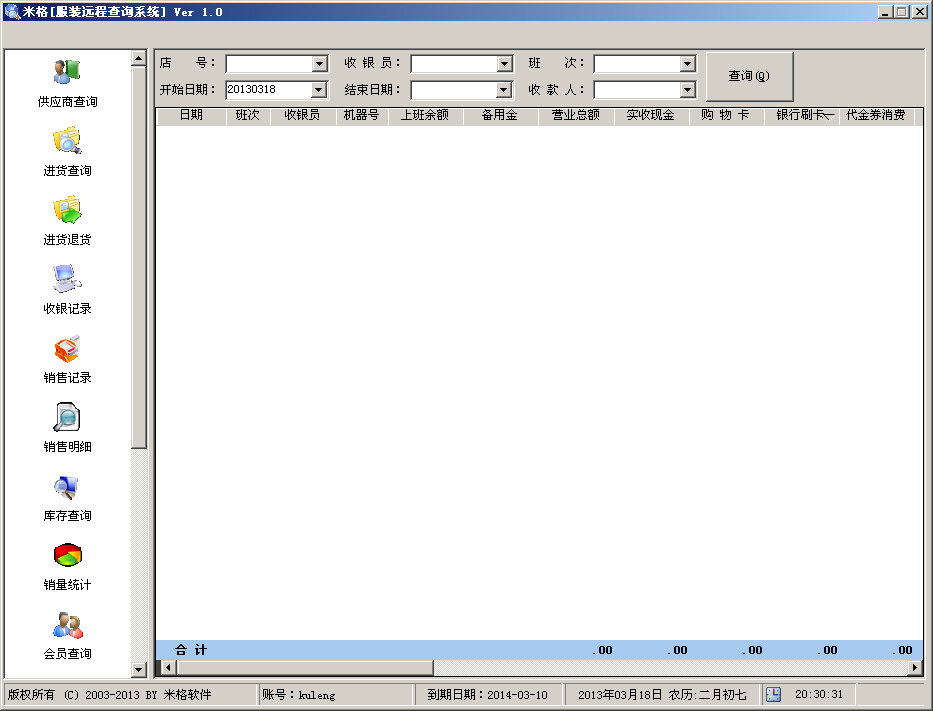Image resolution: width=933 pixels, height=711 pixels.
Task: Expand the 店号 dropdown
Action: click(320, 63)
